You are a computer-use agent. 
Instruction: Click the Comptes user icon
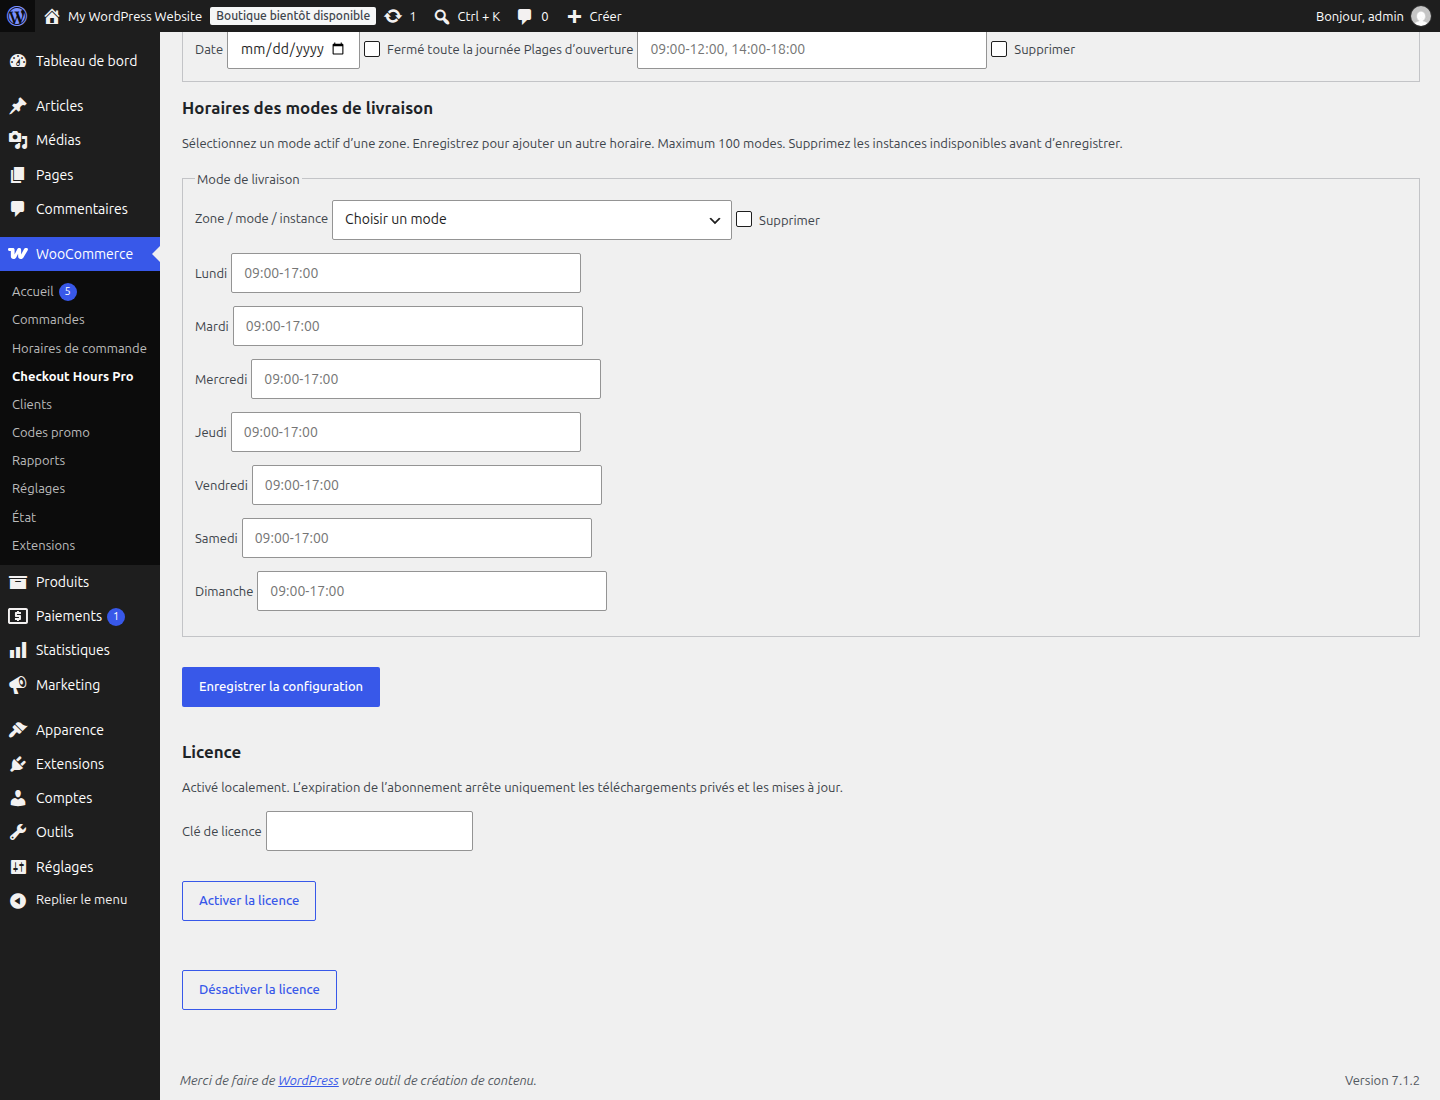(x=18, y=798)
